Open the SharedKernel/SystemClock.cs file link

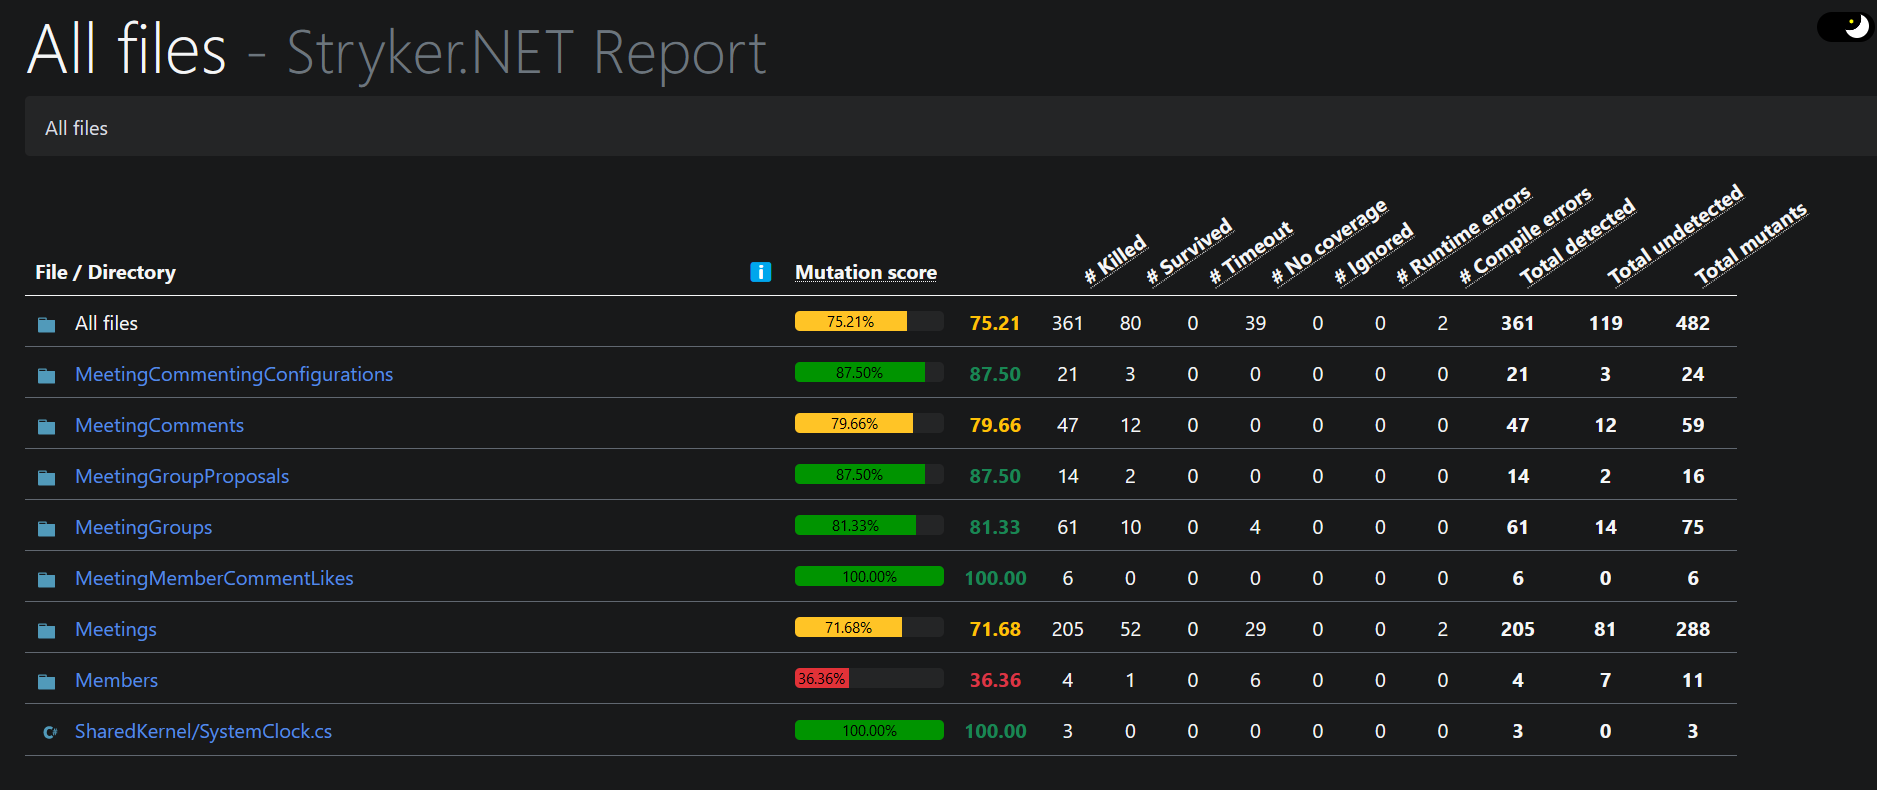pyautogui.click(x=203, y=731)
